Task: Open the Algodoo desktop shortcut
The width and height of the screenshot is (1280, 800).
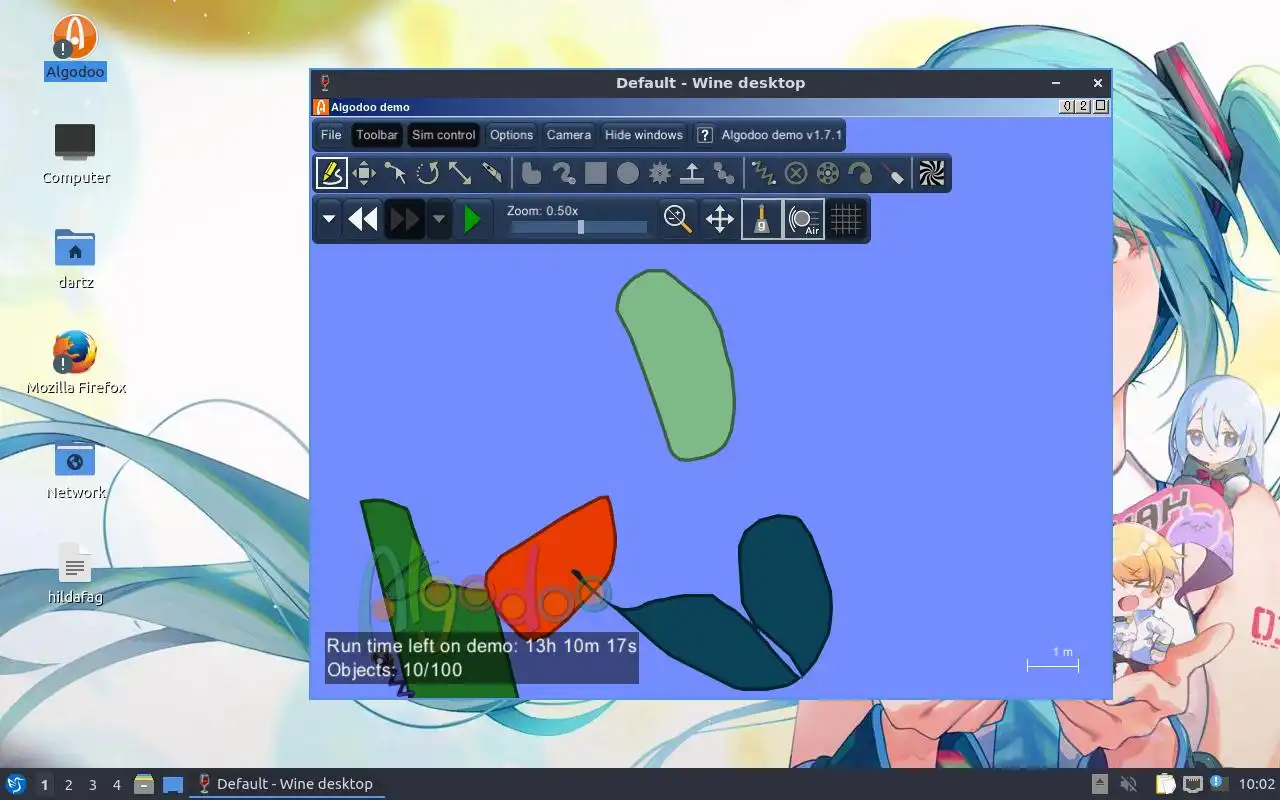Action: (75, 47)
